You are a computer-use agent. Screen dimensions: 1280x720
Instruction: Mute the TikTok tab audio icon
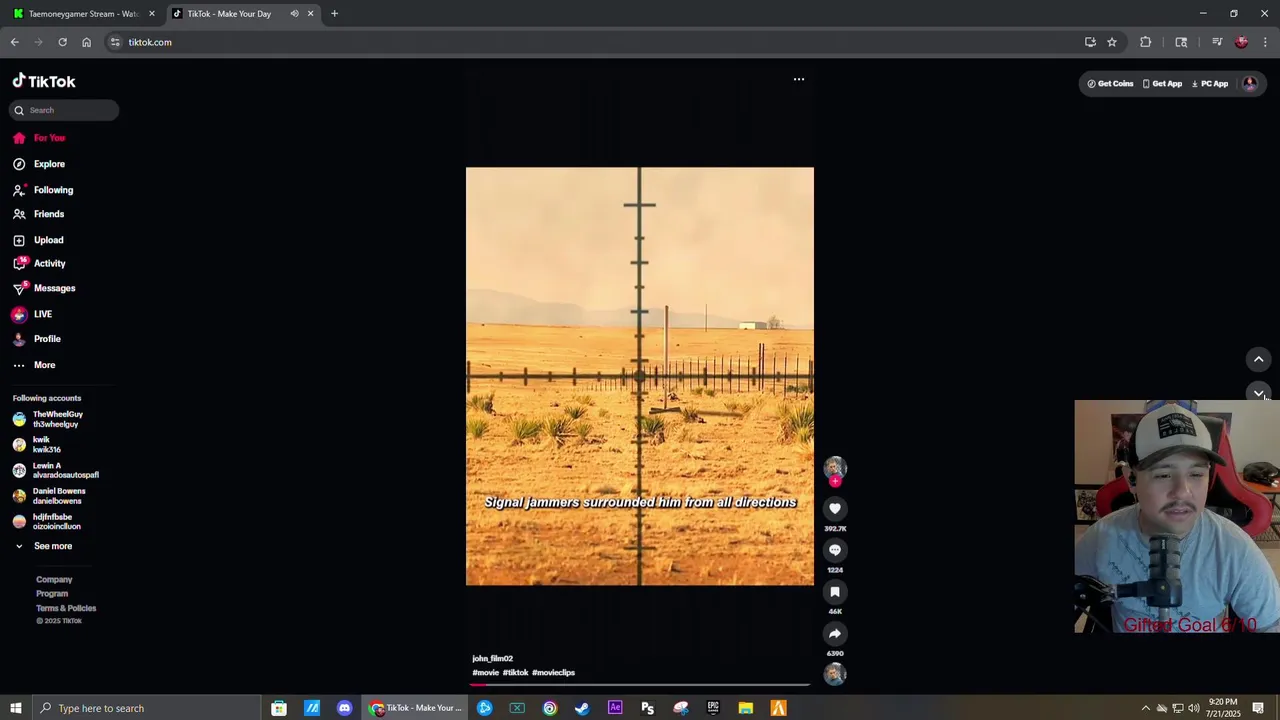(x=294, y=14)
